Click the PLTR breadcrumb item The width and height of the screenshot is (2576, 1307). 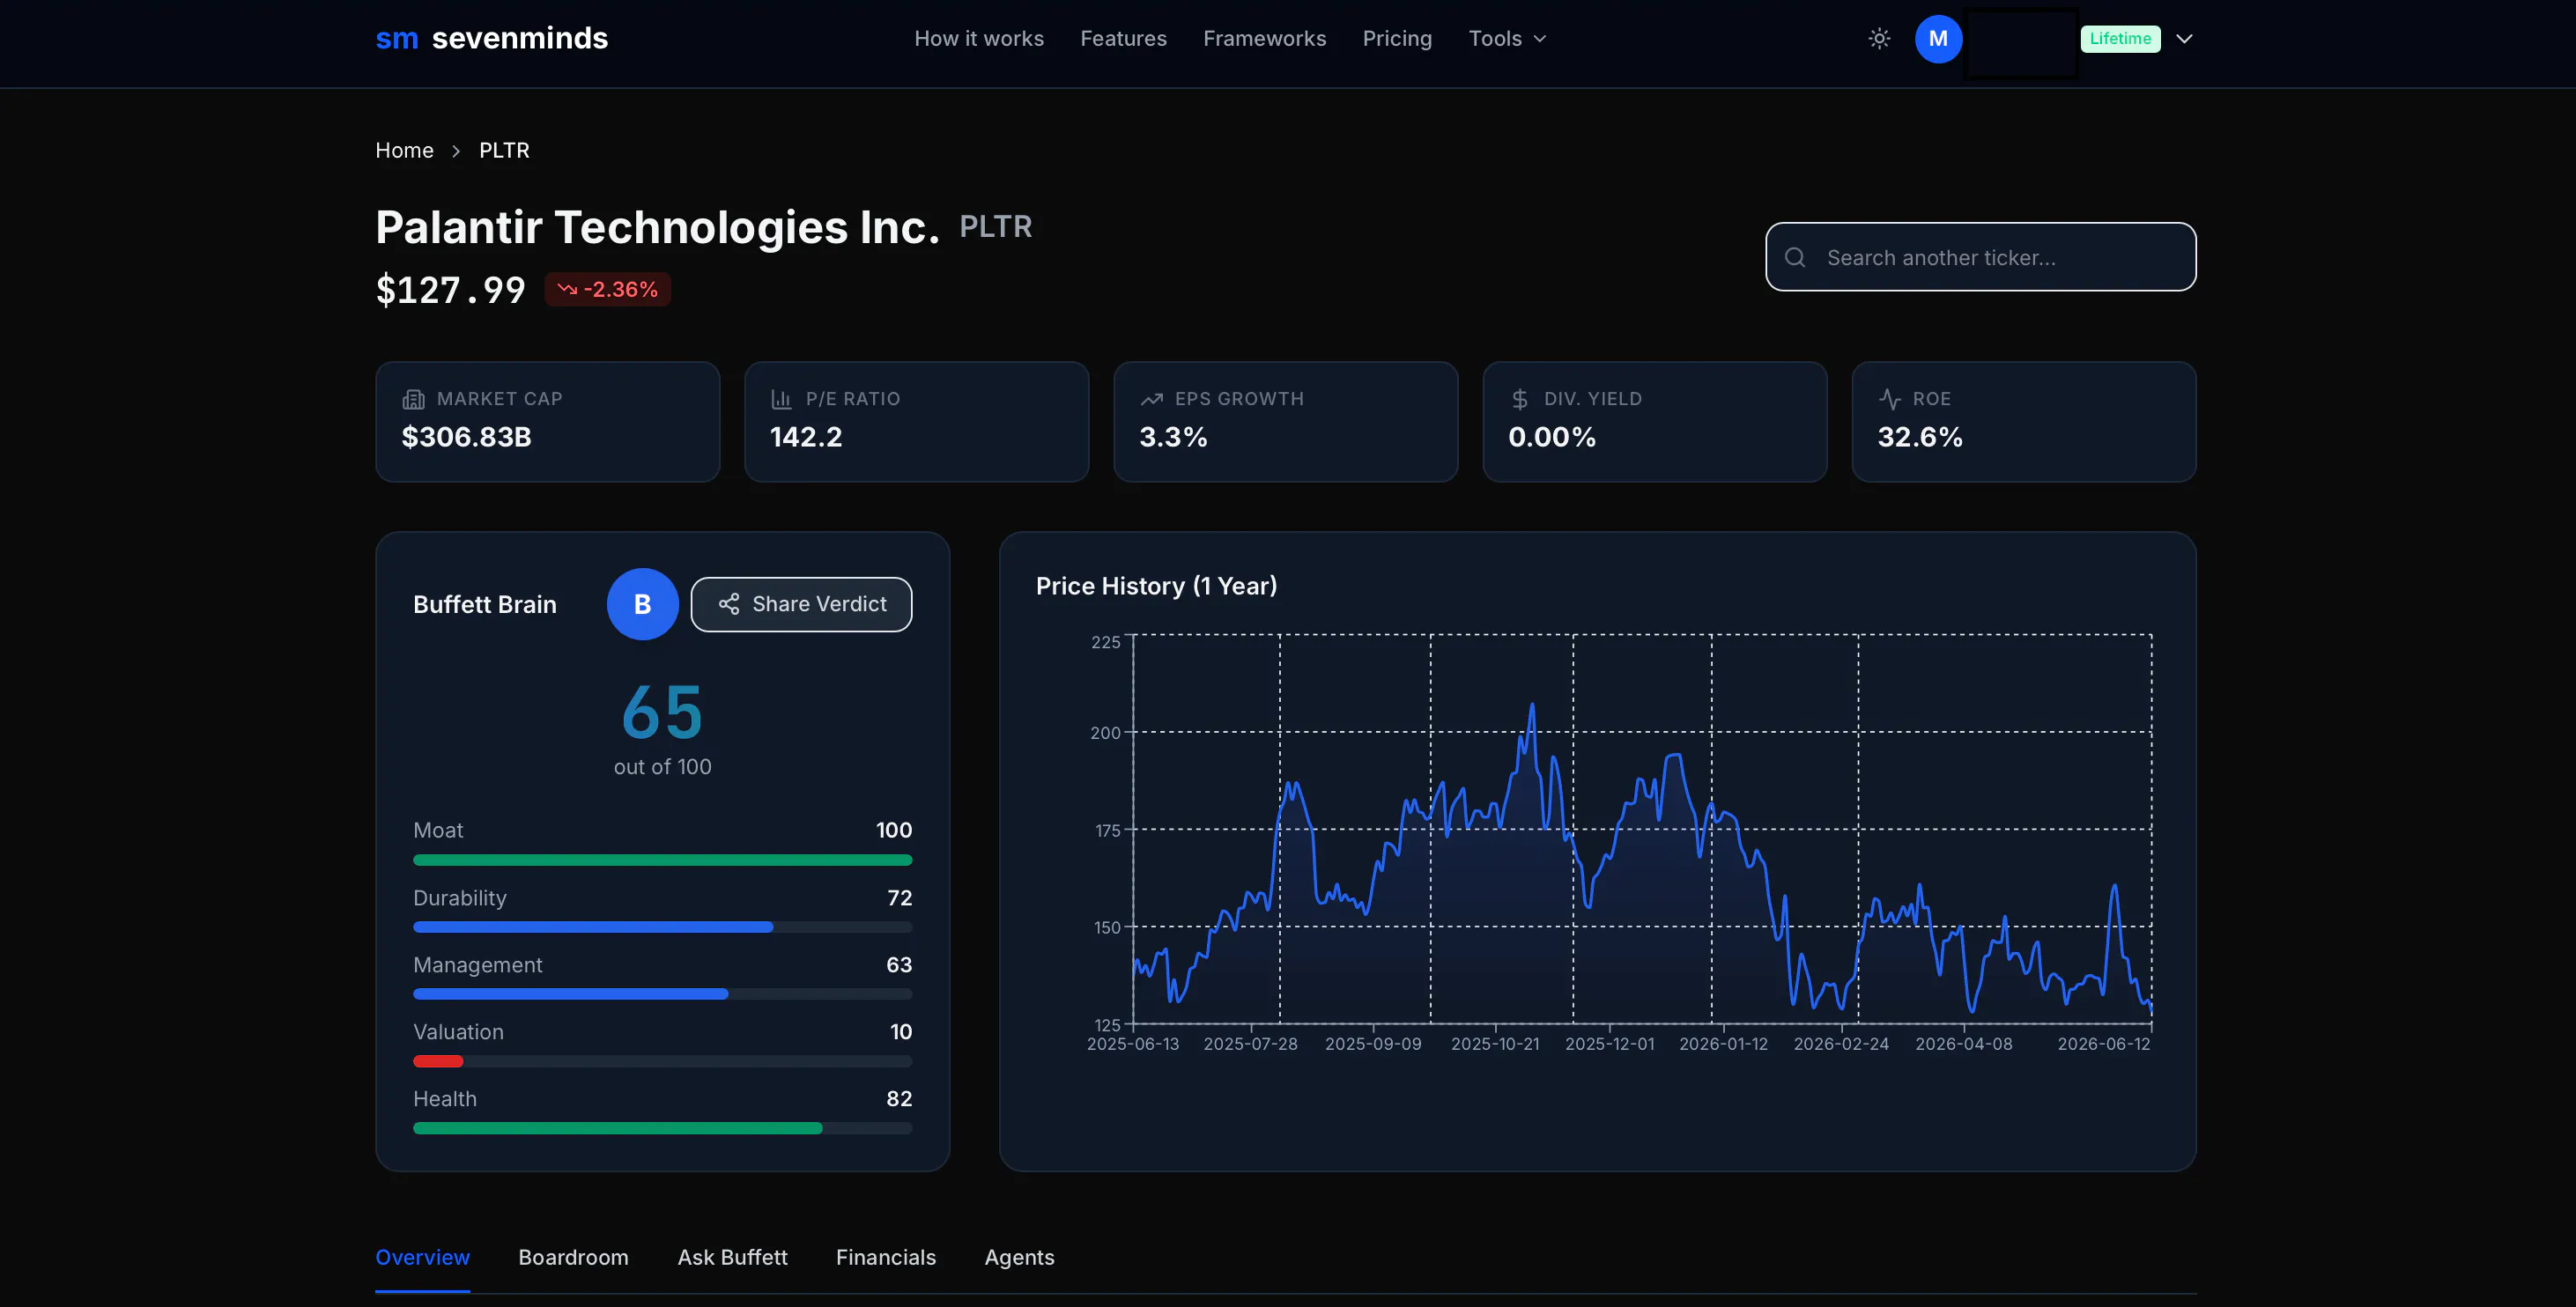504,150
